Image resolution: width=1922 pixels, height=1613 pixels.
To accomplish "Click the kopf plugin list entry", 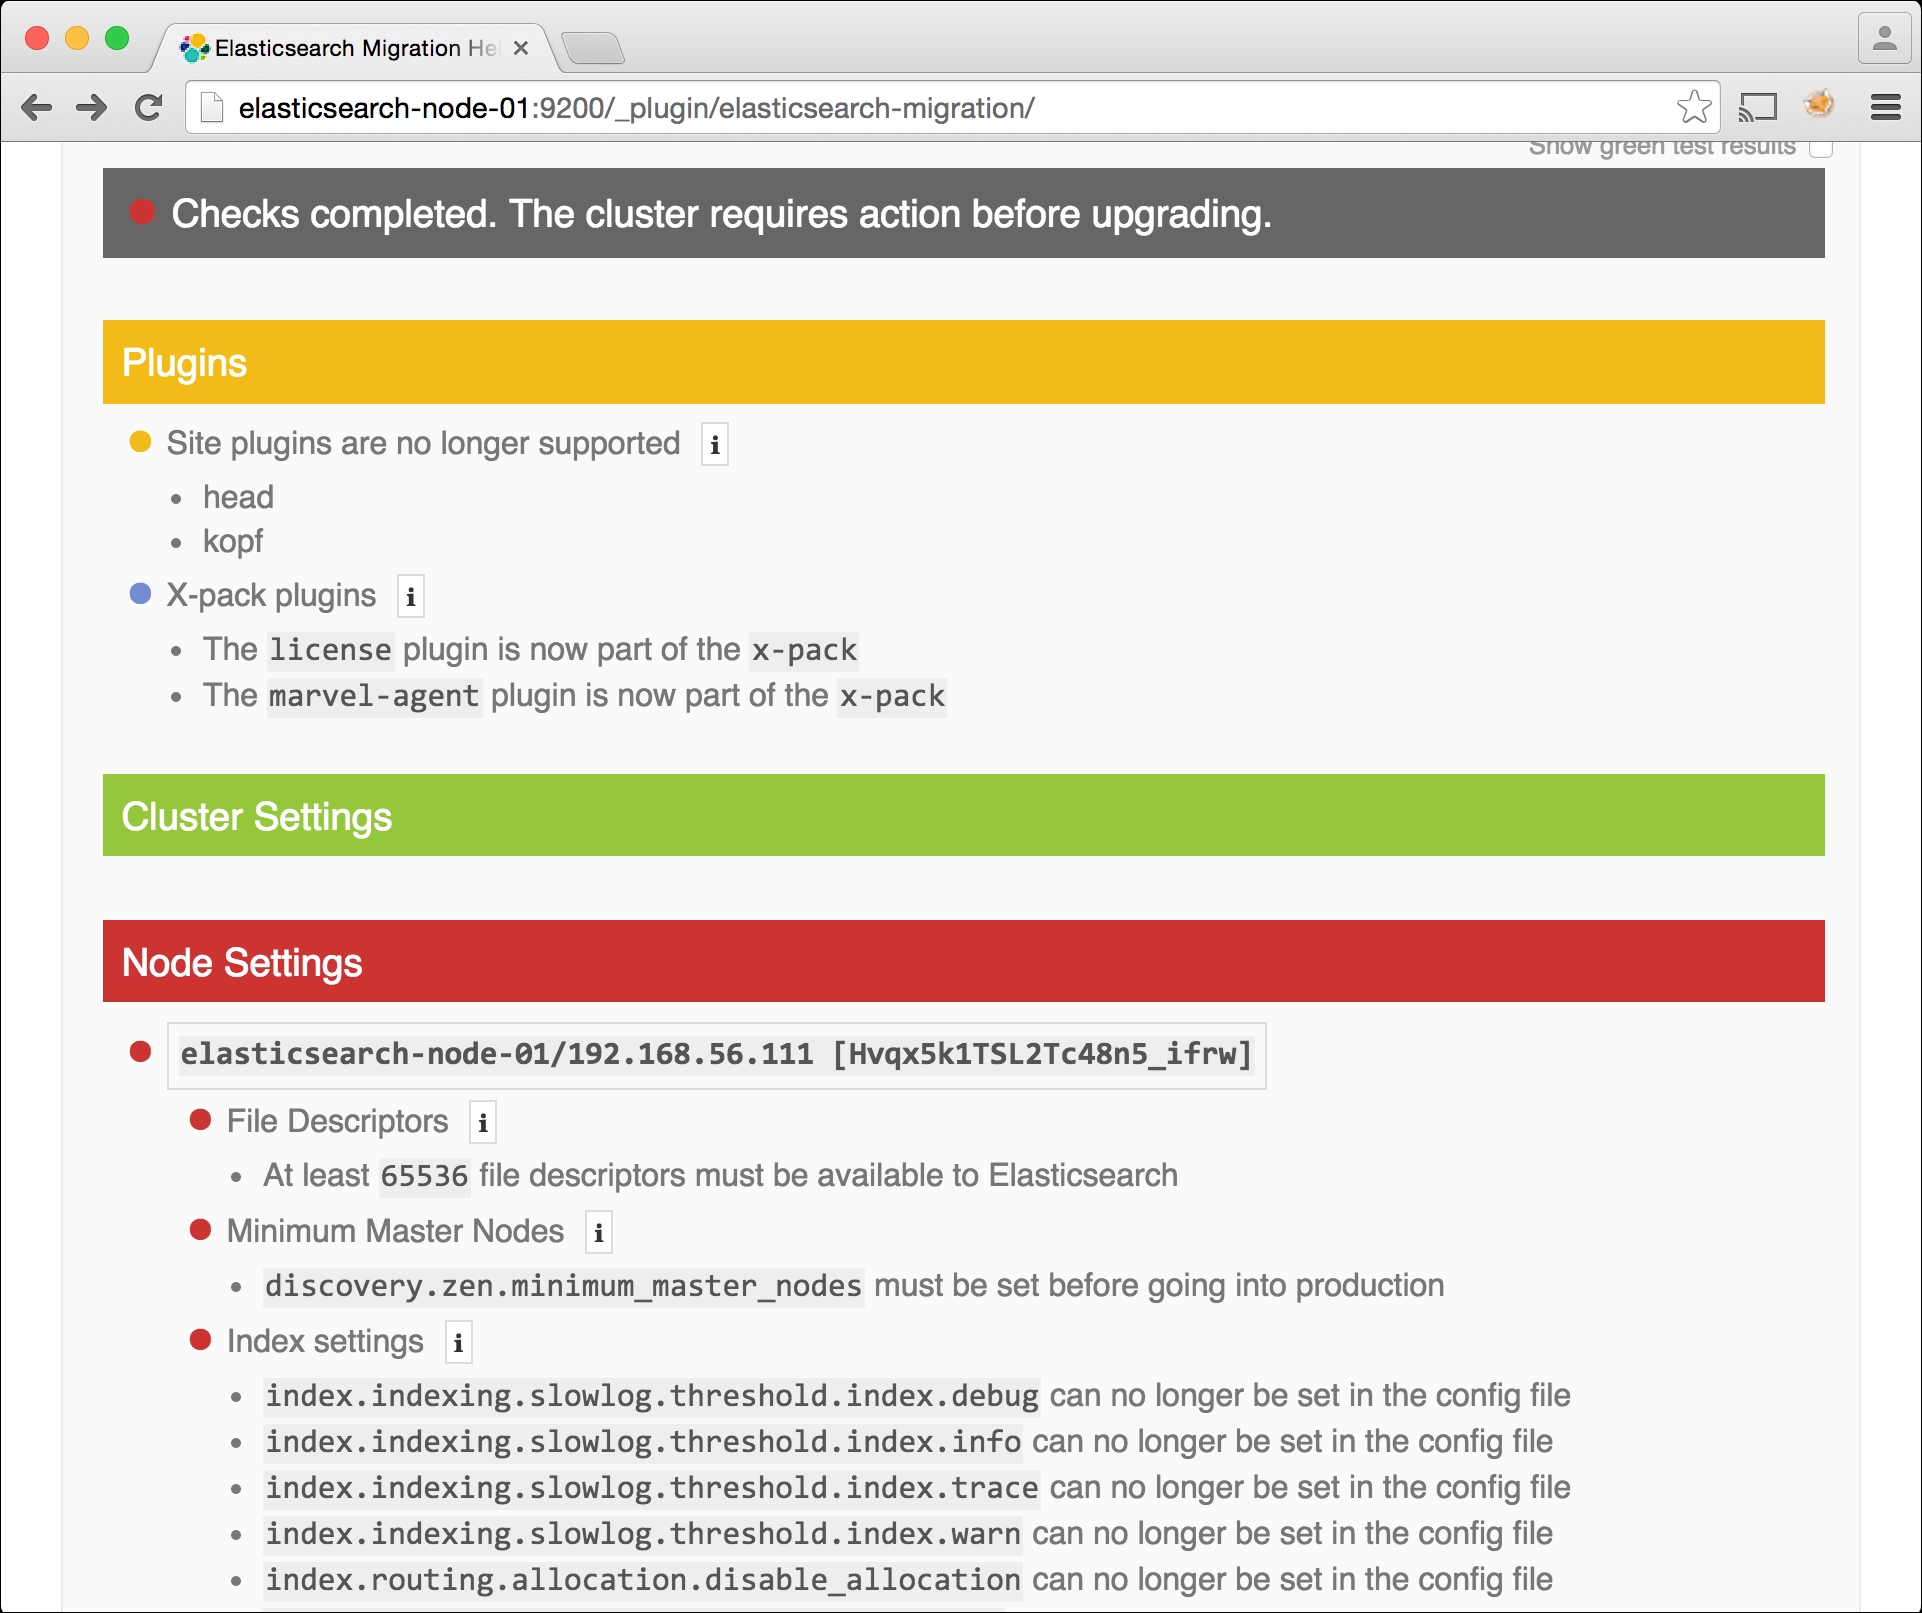I will [x=233, y=541].
